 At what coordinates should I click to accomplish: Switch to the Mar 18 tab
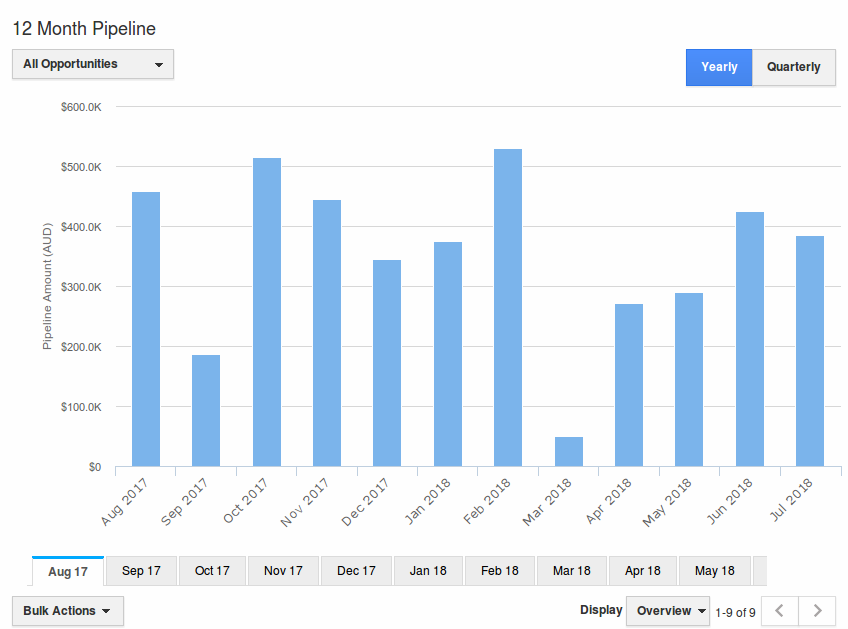(x=571, y=571)
